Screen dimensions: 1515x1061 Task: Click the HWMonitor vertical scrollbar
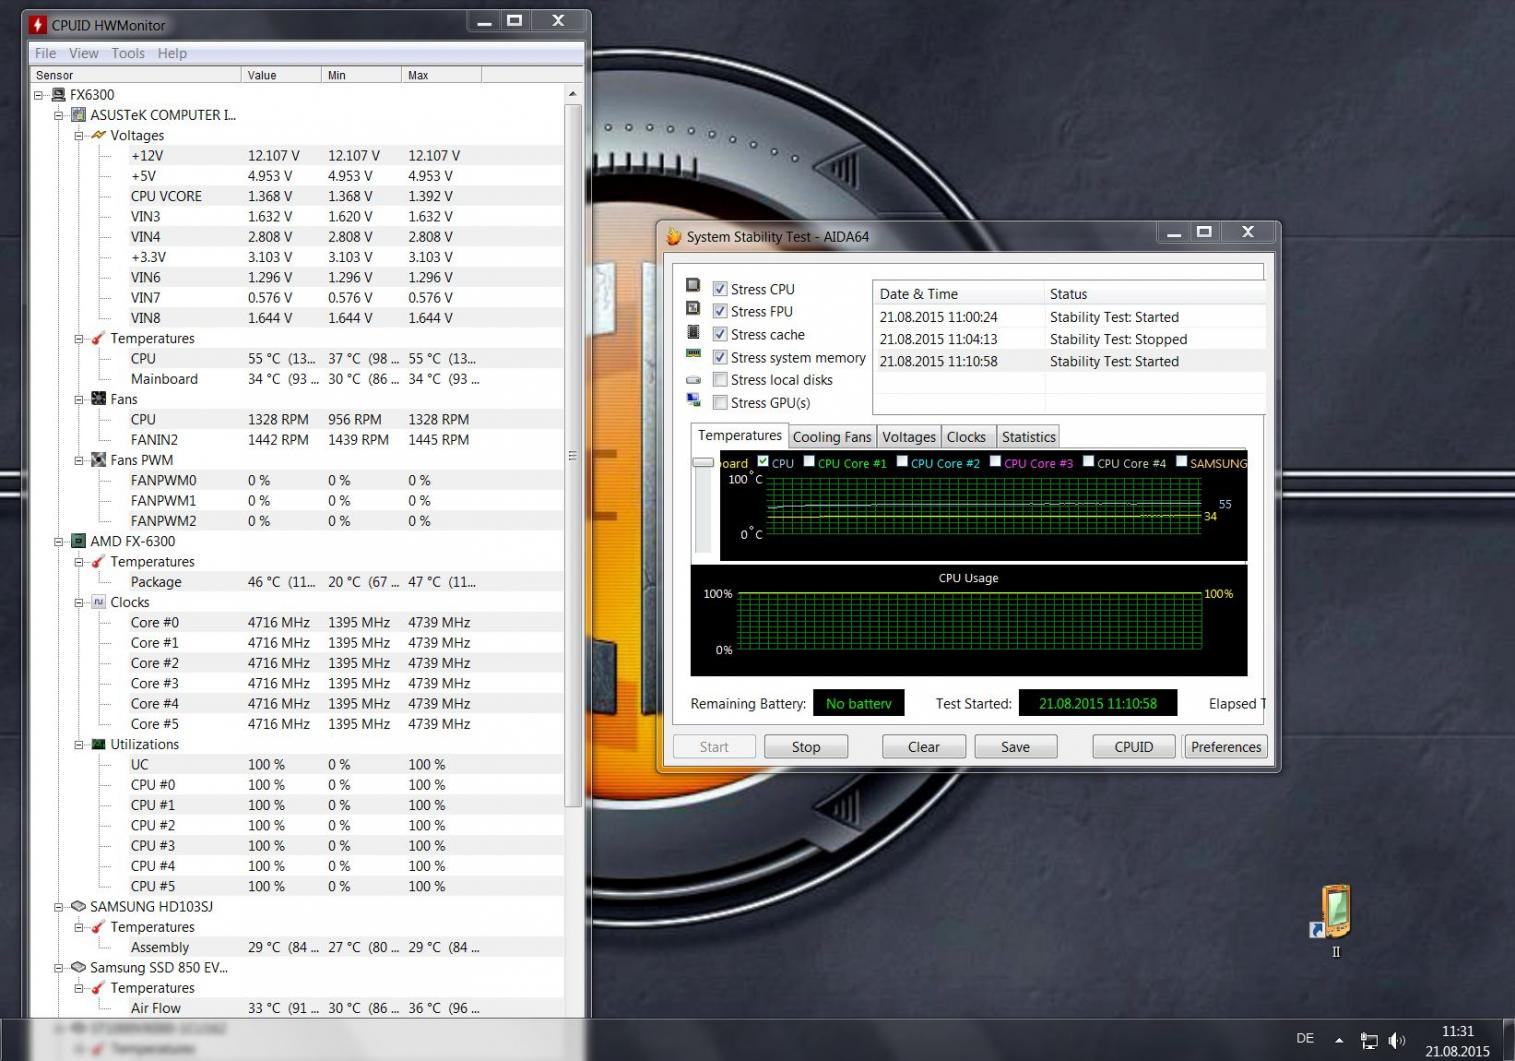coord(573,455)
